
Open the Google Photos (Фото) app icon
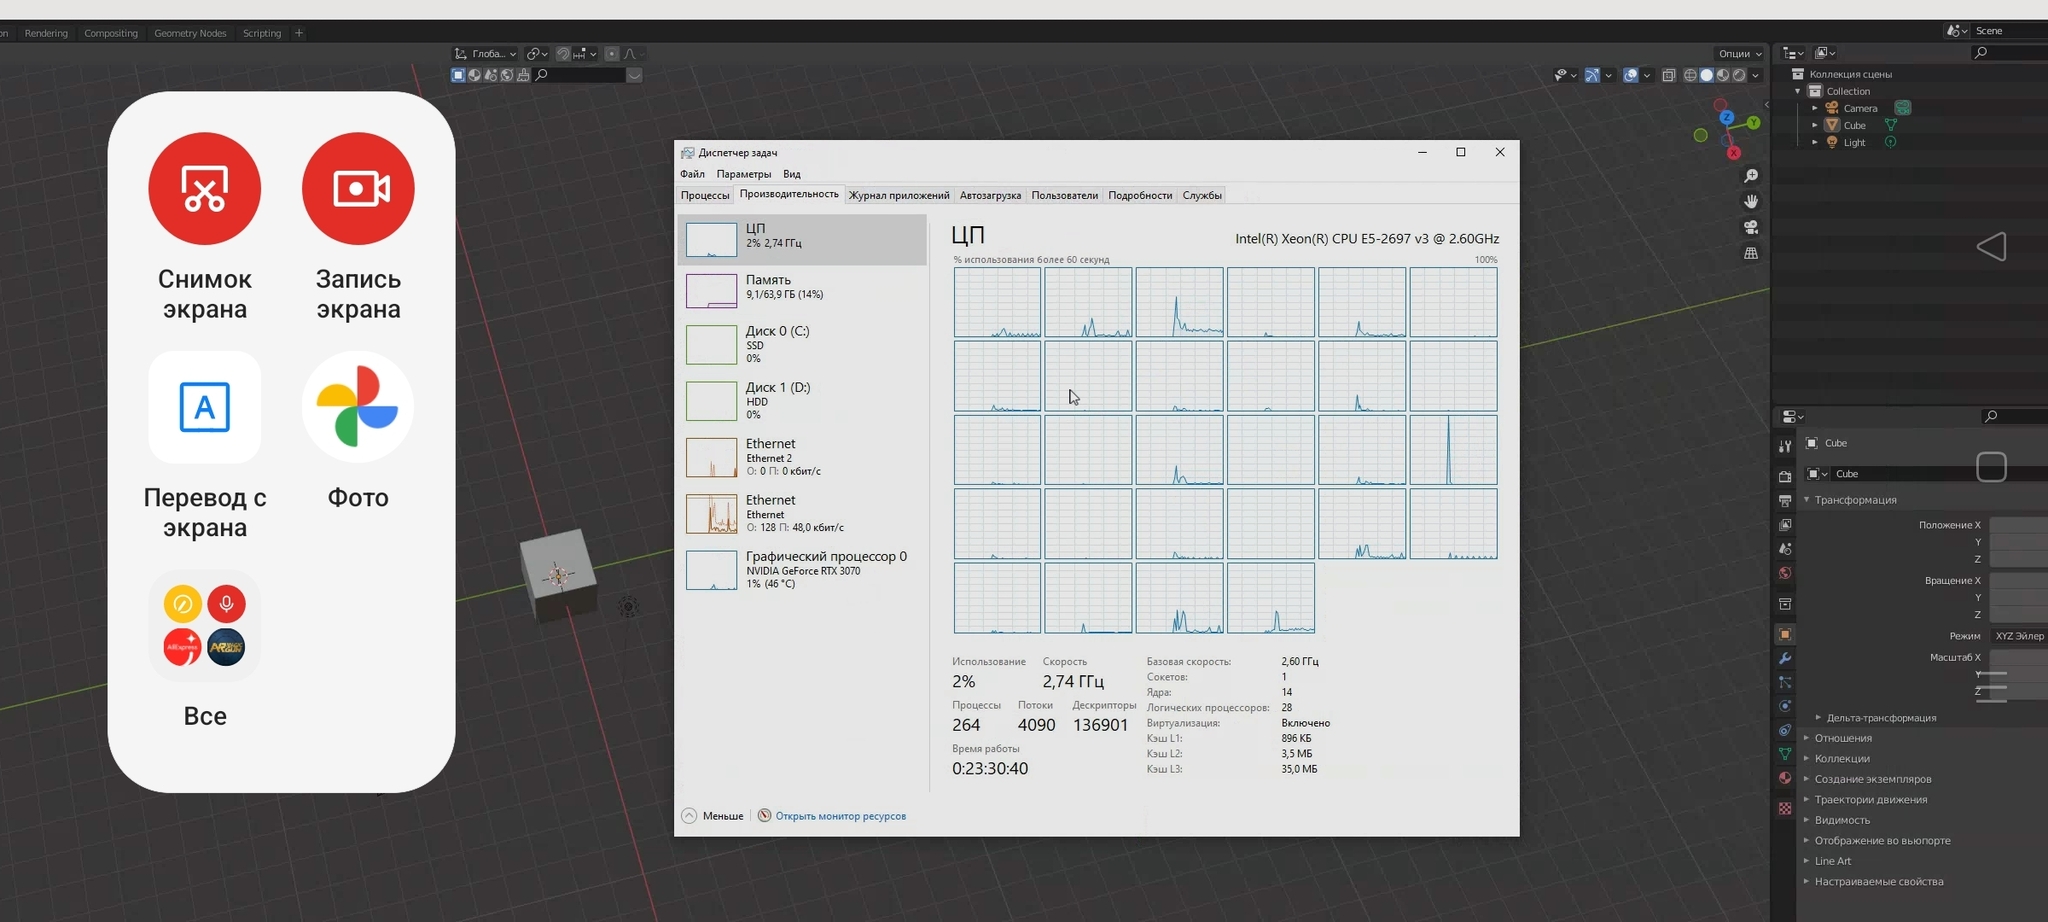358,407
